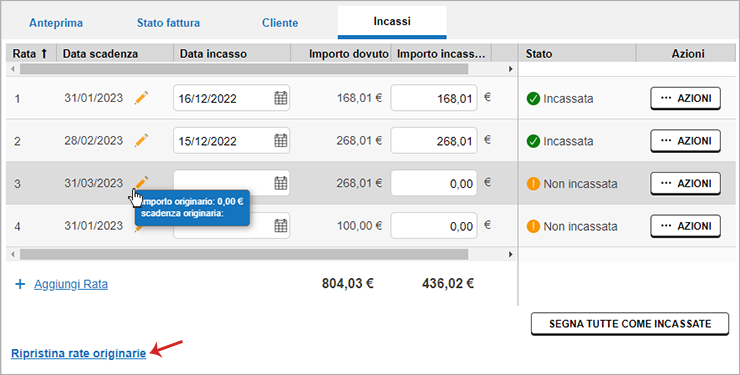Switch to the Stato fattura tab
The width and height of the screenshot is (740, 375).
(168, 23)
